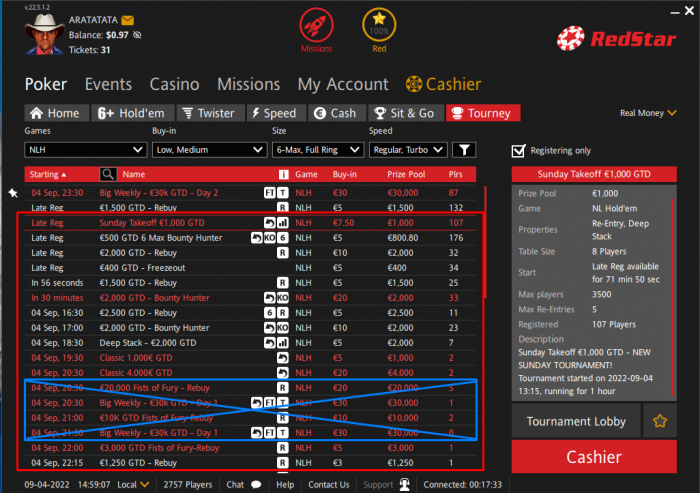The image size is (700, 493).
Task: Expand the Games NLH dropdown
Action: pyautogui.click(x=86, y=150)
